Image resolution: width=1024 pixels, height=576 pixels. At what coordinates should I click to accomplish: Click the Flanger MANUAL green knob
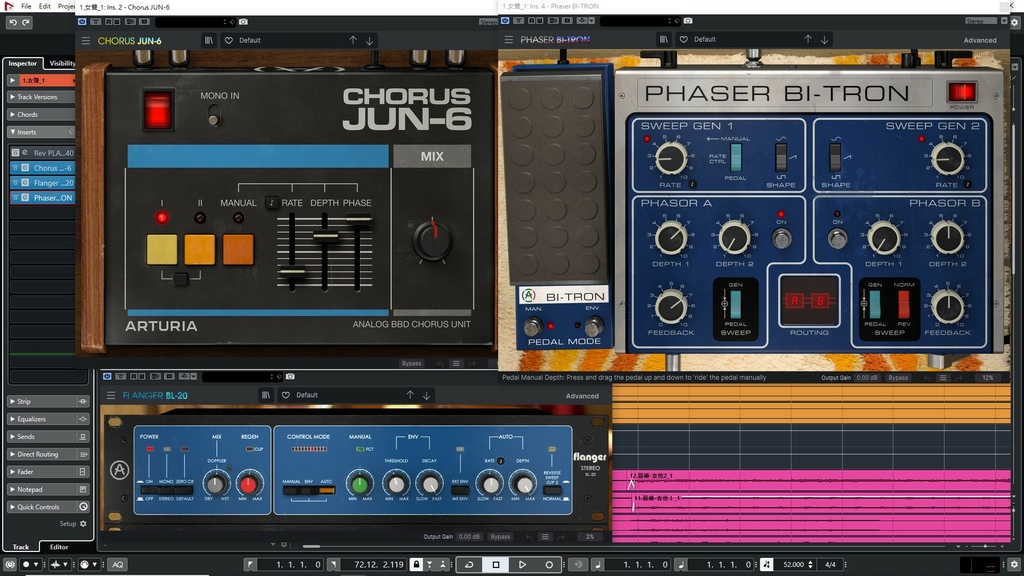(359, 484)
